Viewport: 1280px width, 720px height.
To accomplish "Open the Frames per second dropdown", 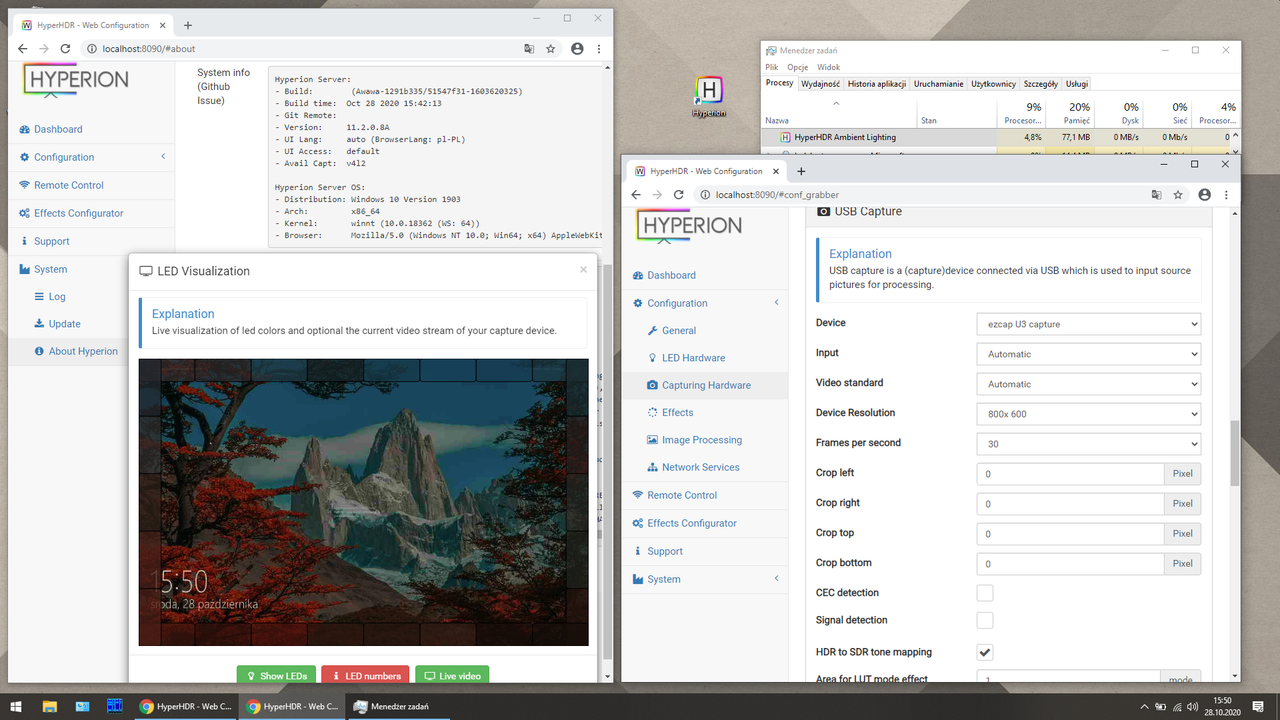I will (x=1088, y=444).
